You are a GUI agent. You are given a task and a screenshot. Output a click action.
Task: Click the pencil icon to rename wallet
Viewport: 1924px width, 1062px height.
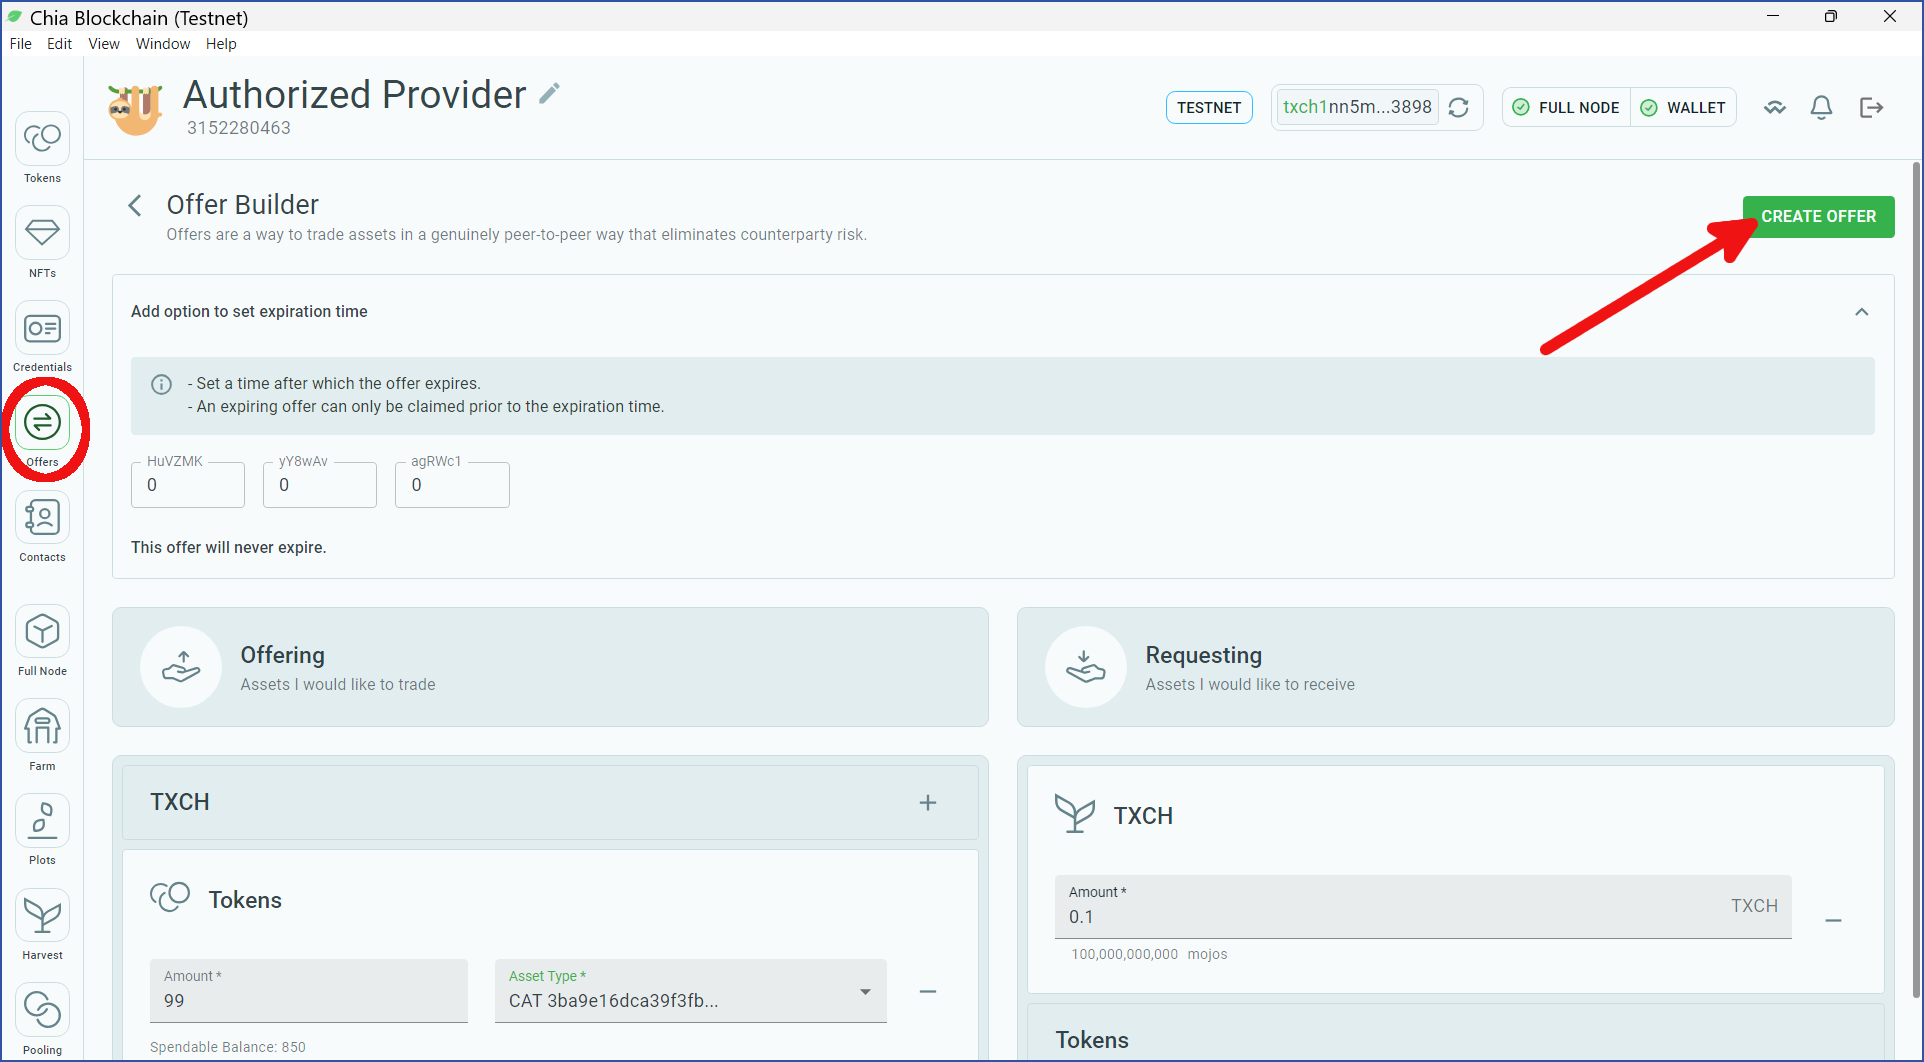(549, 94)
